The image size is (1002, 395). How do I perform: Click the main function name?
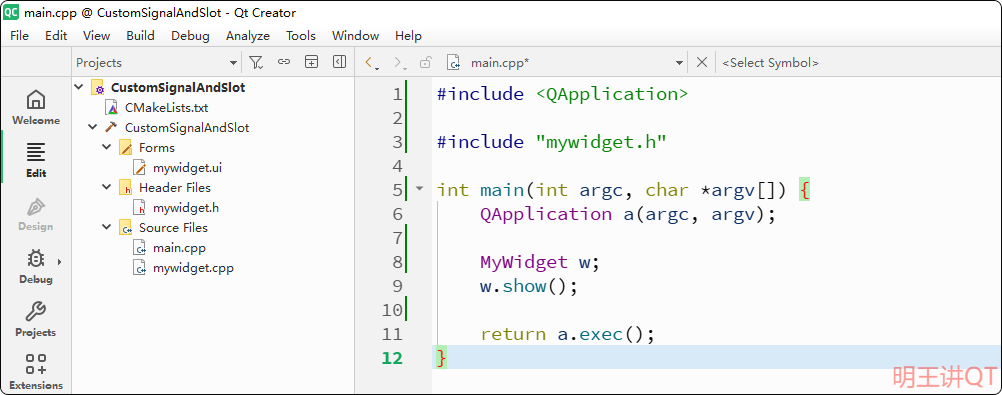click(x=502, y=190)
